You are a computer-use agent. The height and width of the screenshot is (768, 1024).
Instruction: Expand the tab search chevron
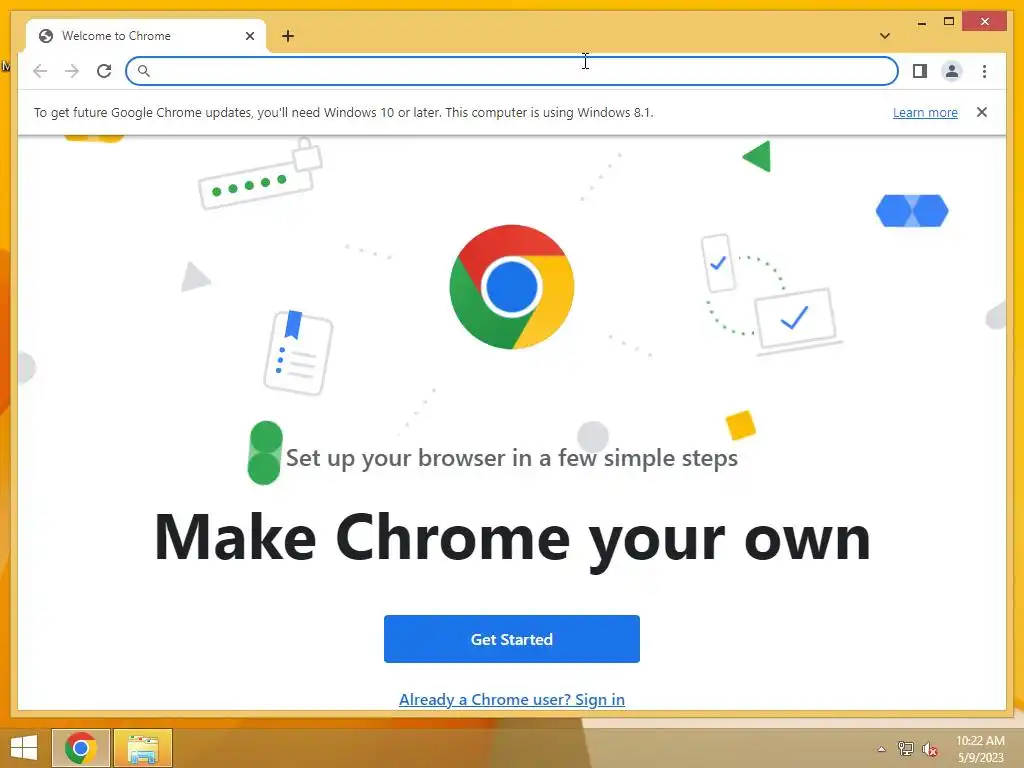click(x=885, y=36)
